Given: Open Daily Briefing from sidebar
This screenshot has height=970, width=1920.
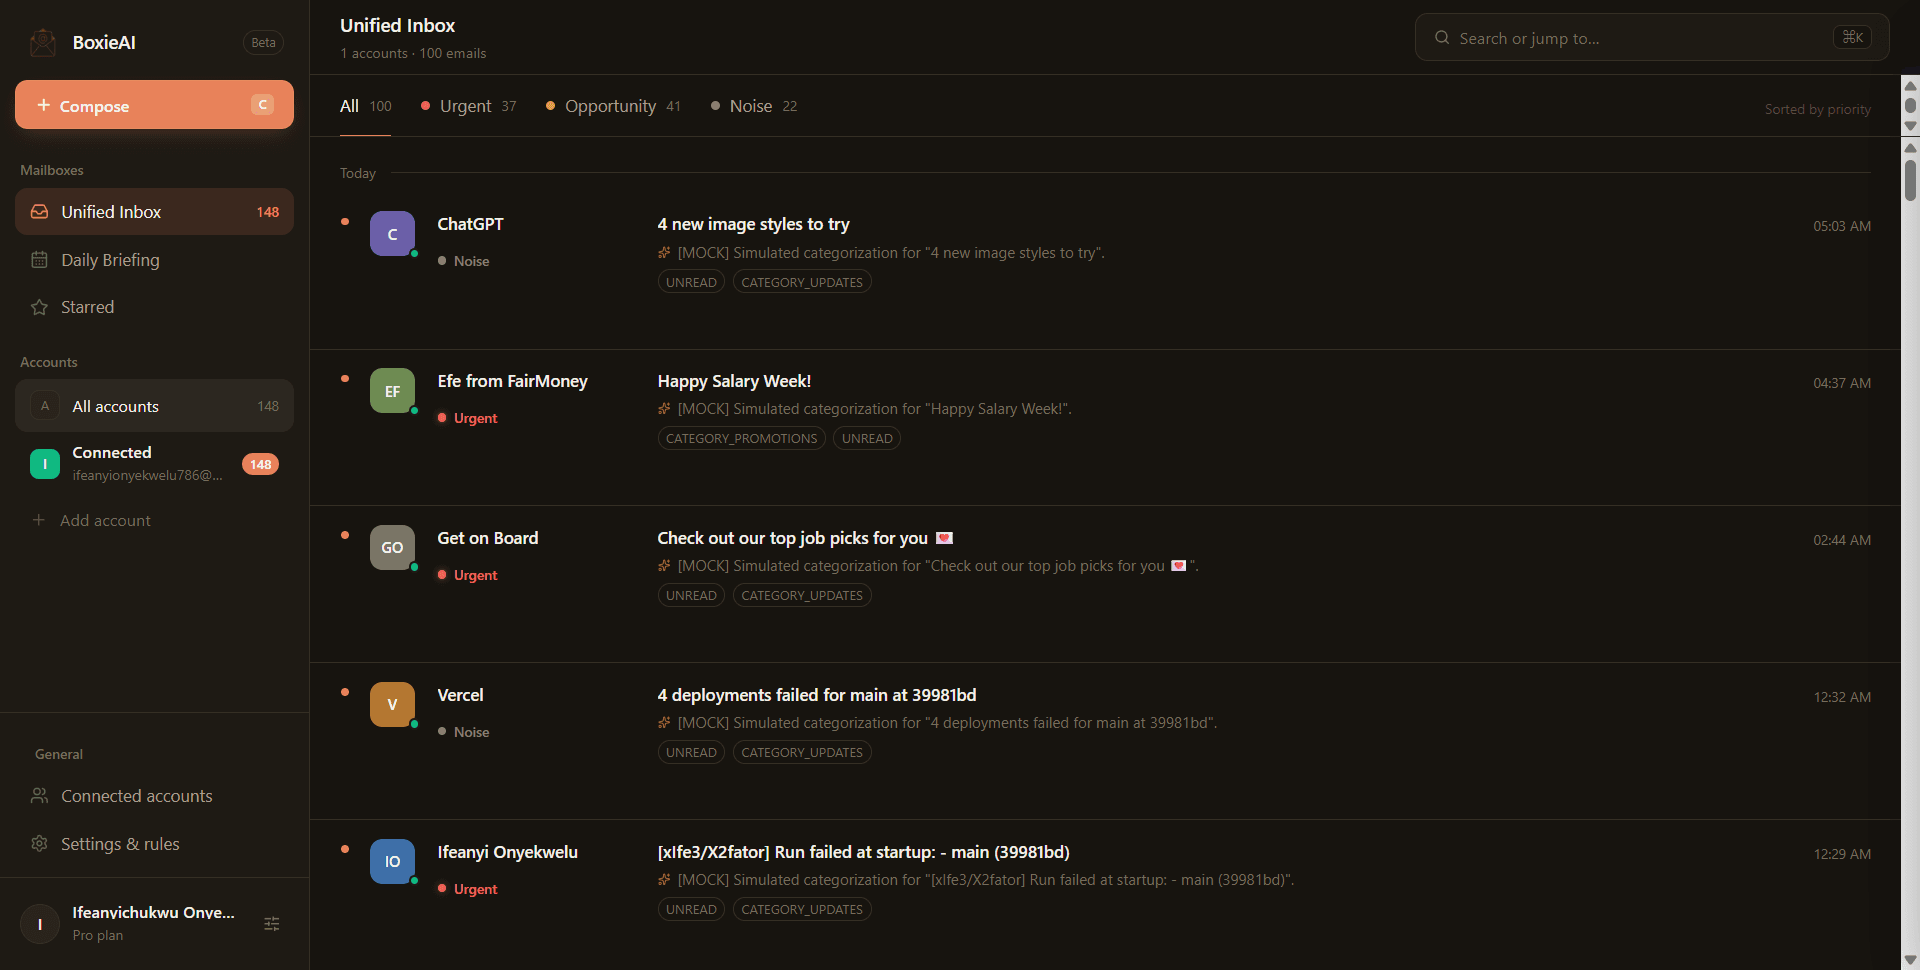Looking at the screenshot, I should 154,260.
